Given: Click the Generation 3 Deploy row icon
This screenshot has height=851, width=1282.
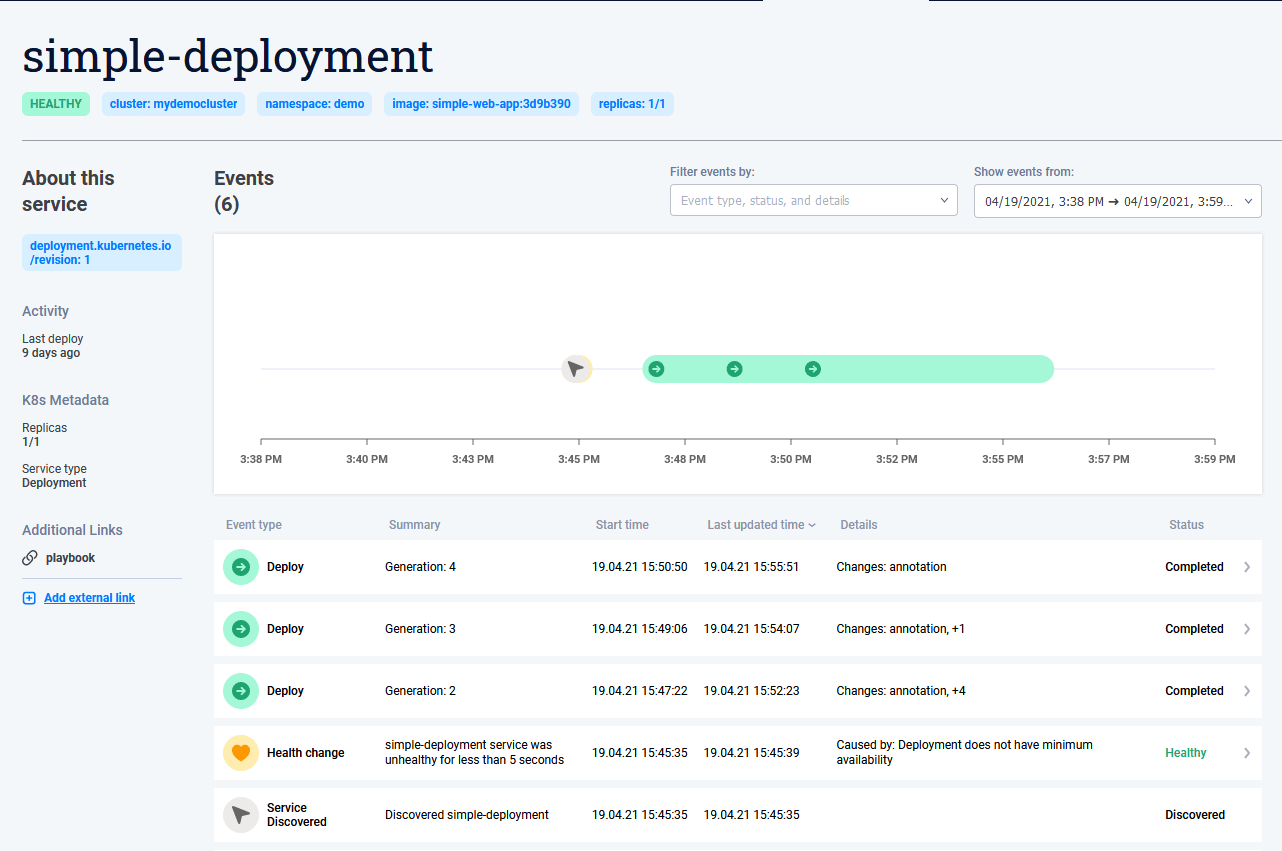Looking at the screenshot, I should [x=240, y=629].
